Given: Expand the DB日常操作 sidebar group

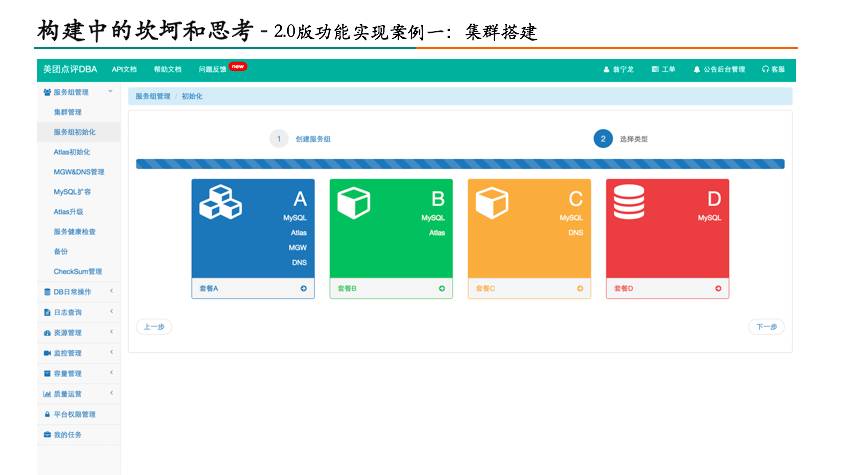Looking at the screenshot, I should 111,291.
